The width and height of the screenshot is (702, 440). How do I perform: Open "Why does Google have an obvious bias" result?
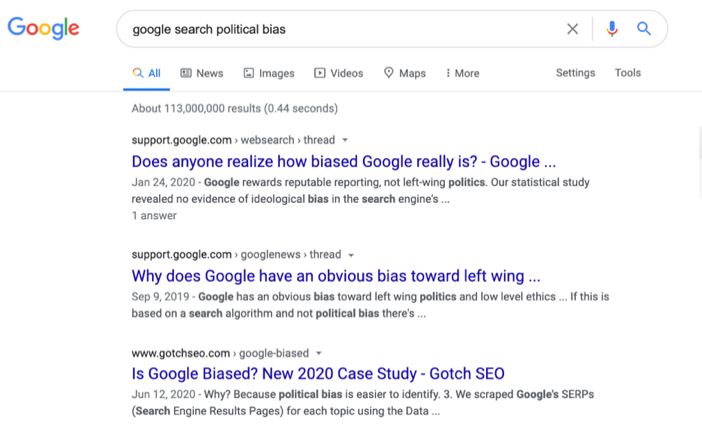point(336,276)
